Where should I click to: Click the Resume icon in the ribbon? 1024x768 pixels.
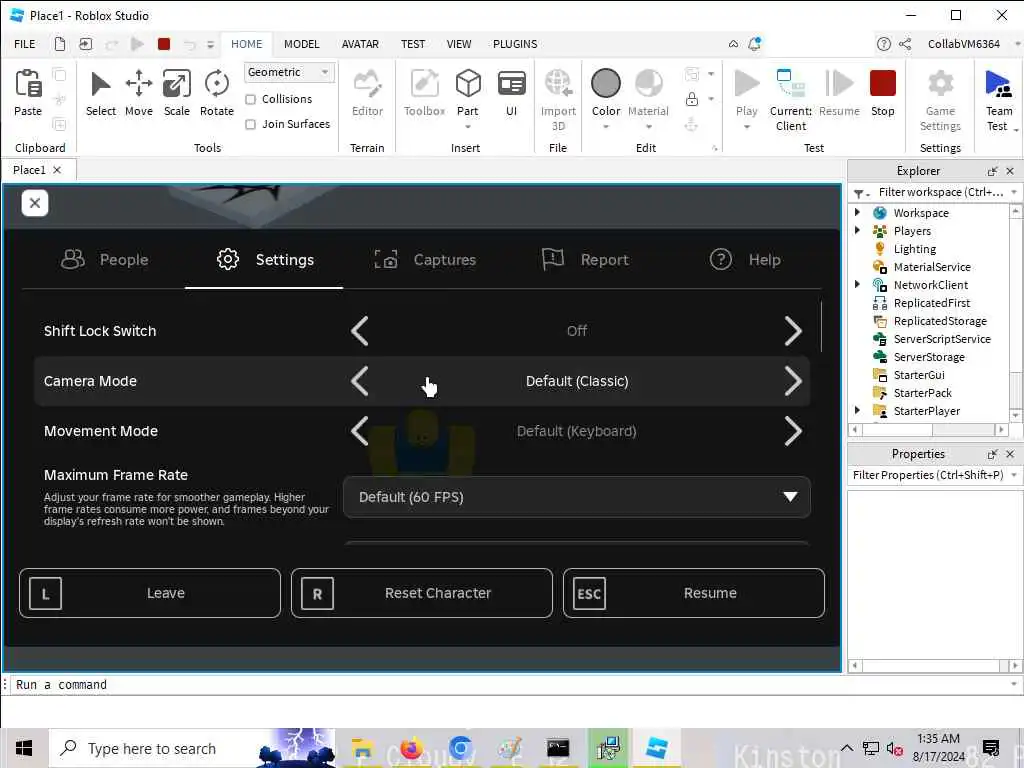(x=839, y=84)
